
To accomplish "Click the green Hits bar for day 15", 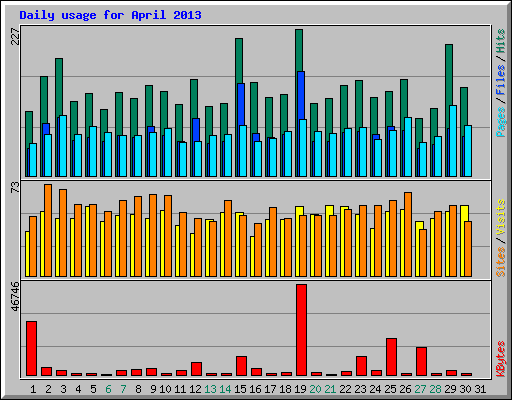I will tap(239, 61).
